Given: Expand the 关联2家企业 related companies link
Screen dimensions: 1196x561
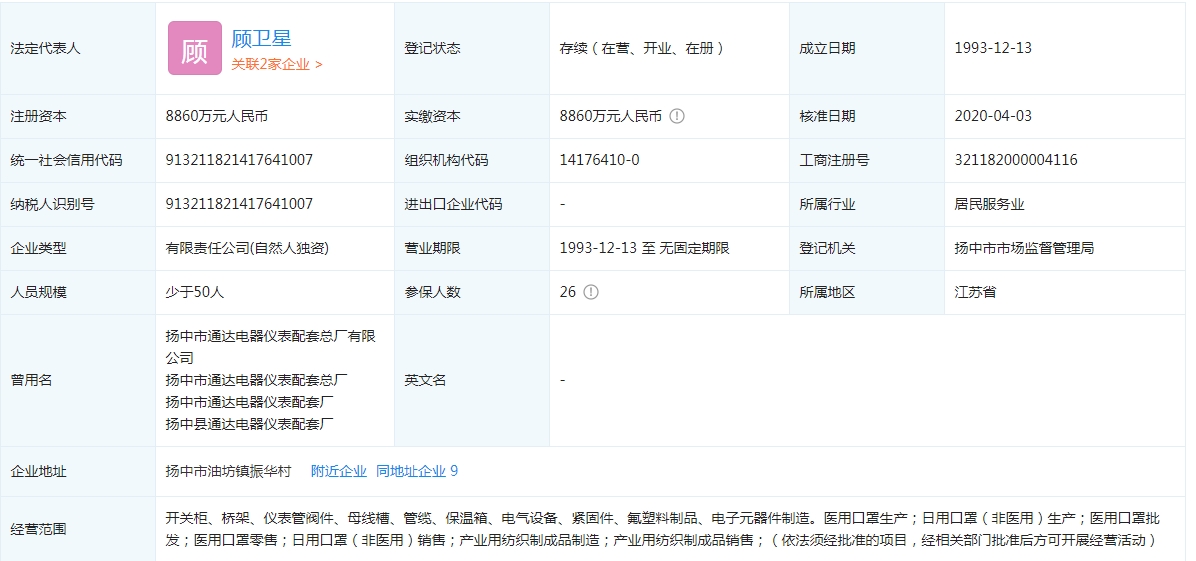Looking at the screenshot, I should click(x=277, y=64).
